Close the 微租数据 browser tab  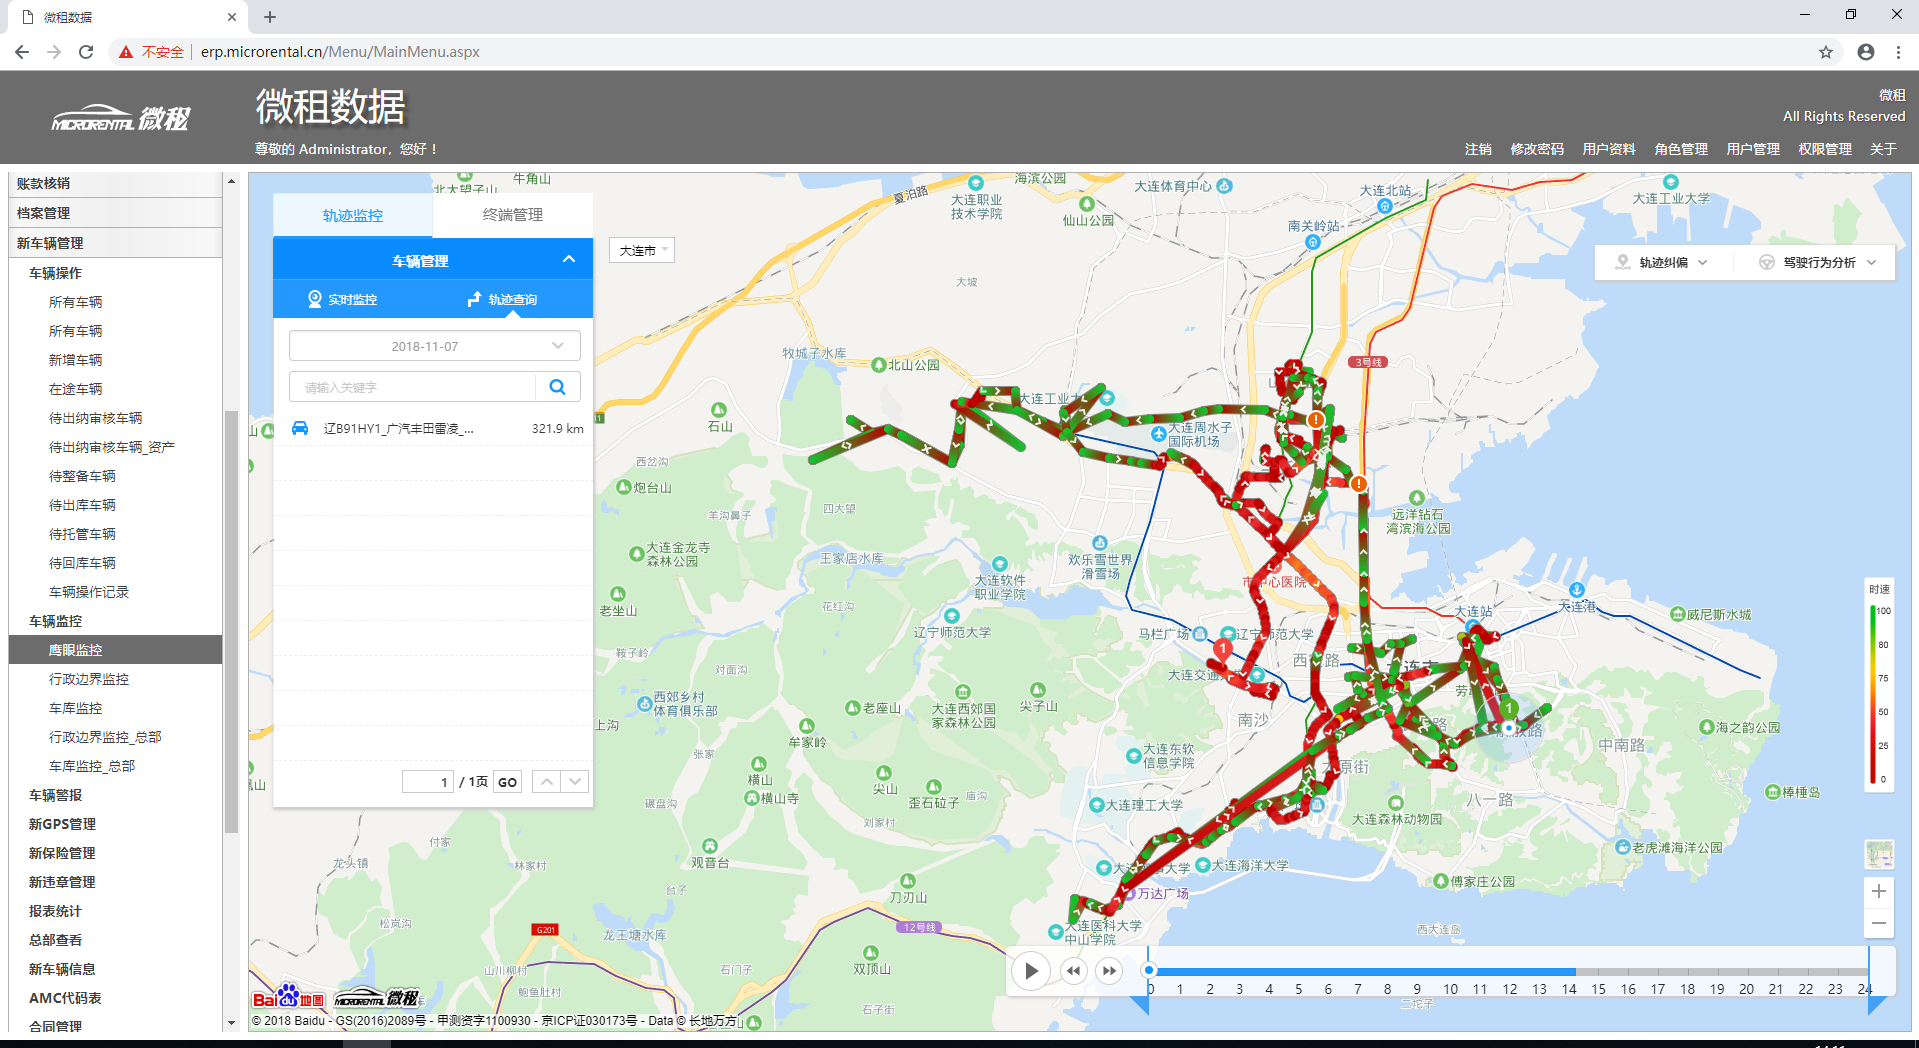click(232, 17)
